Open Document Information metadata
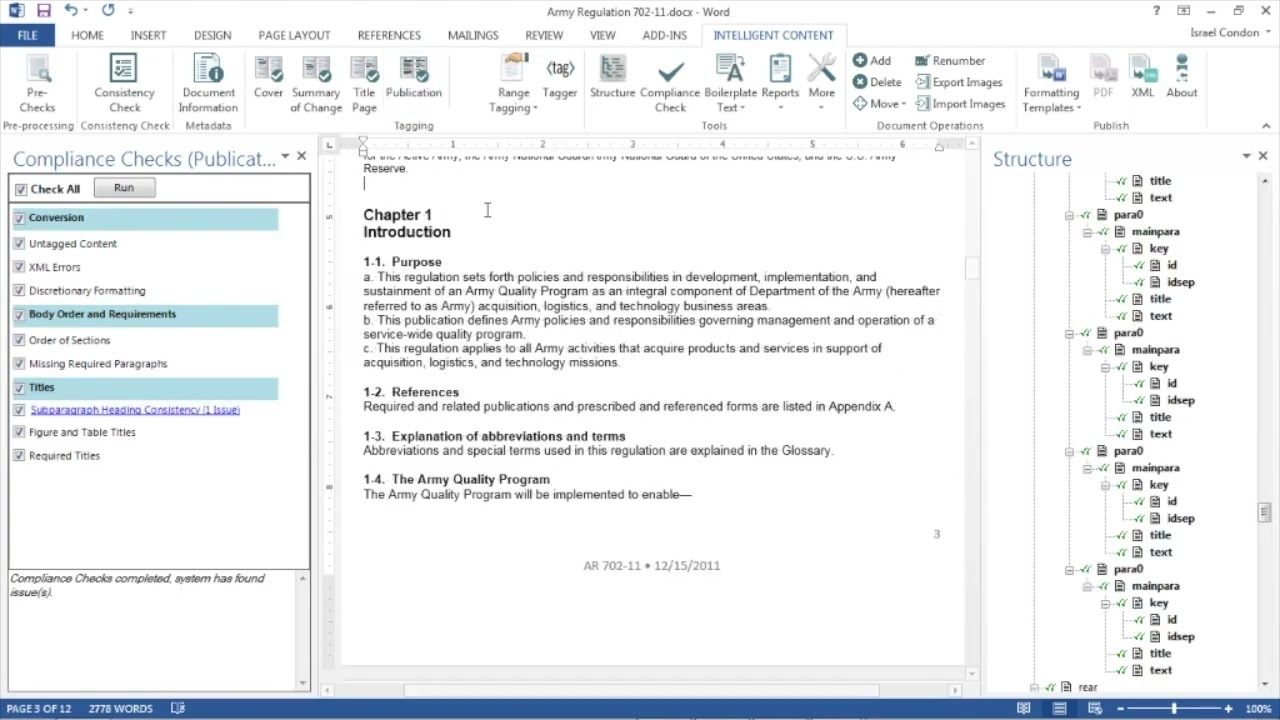 pyautogui.click(x=208, y=85)
